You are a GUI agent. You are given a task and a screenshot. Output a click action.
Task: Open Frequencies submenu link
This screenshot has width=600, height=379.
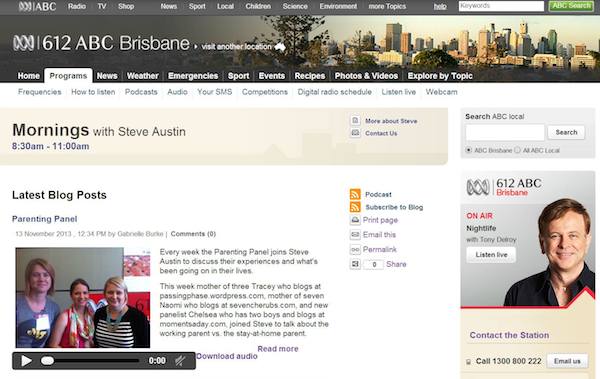39,92
